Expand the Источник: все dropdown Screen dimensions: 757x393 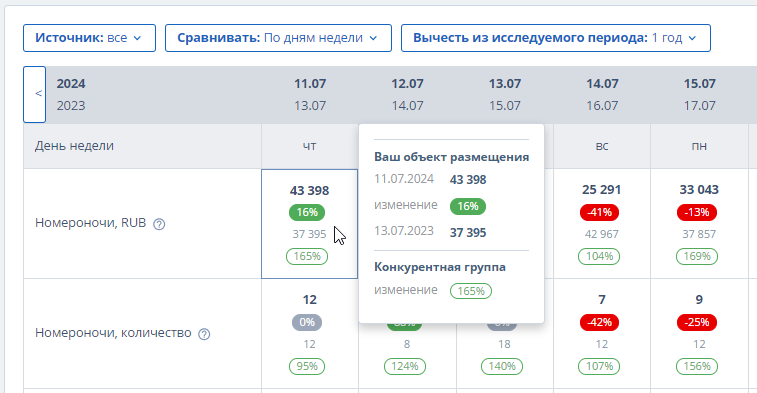(x=89, y=38)
